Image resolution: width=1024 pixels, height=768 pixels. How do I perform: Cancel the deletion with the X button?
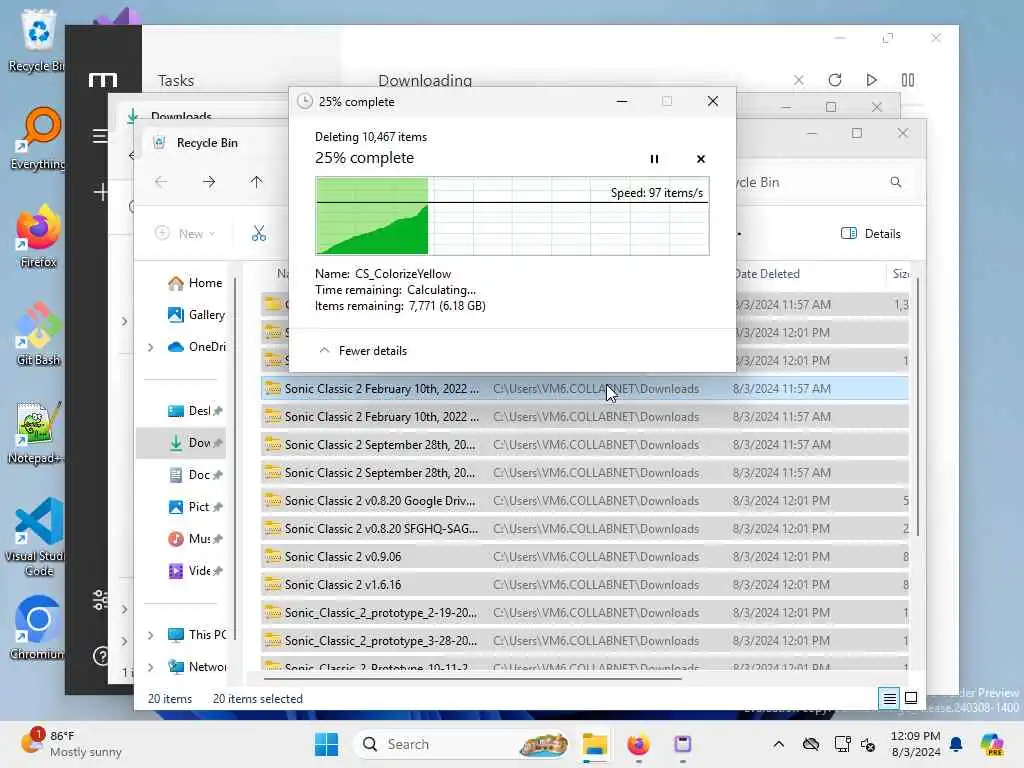pos(701,159)
